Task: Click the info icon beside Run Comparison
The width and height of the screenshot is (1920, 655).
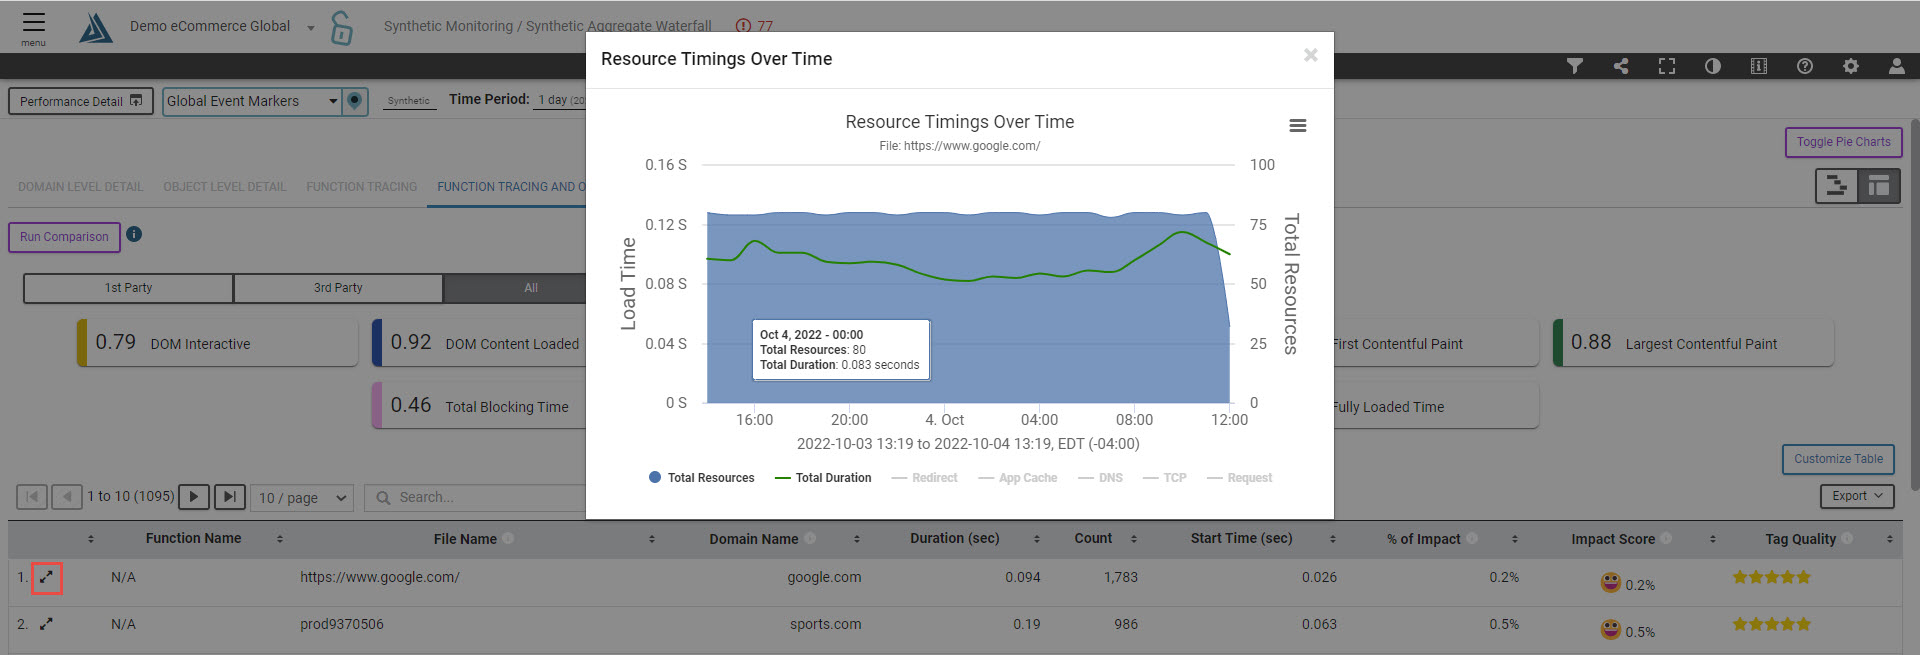Action: coord(134,234)
